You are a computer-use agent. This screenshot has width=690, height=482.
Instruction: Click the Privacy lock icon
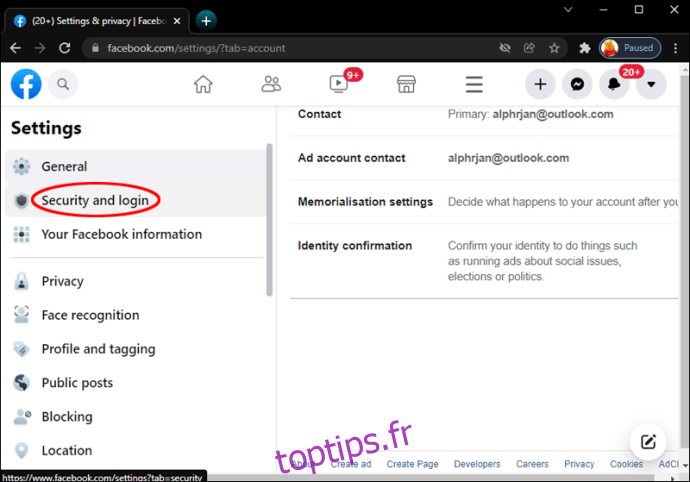(21, 281)
